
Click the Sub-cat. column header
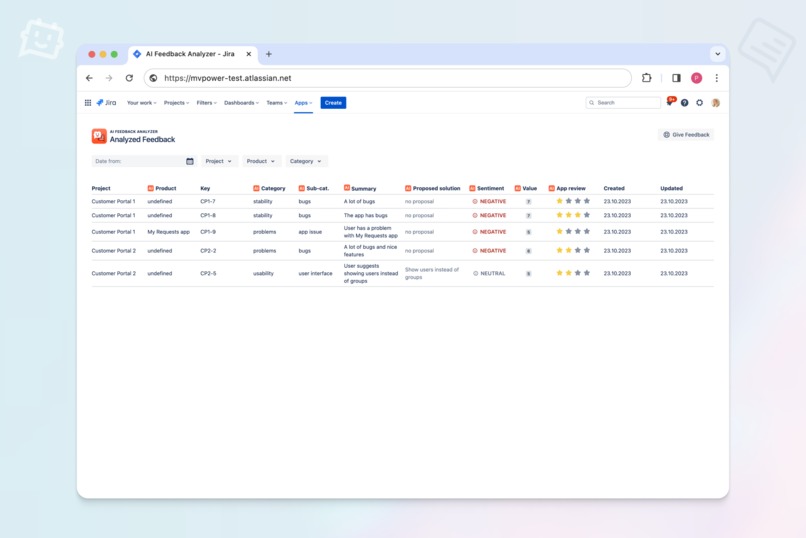pos(314,189)
